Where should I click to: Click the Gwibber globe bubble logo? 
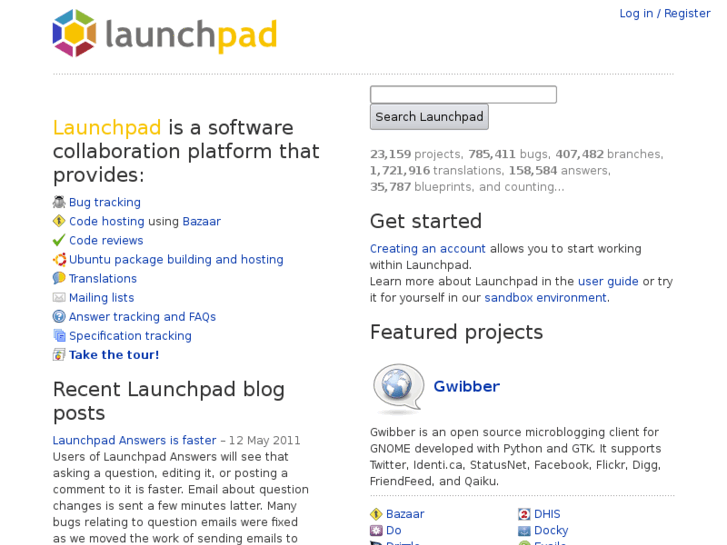click(x=399, y=388)
